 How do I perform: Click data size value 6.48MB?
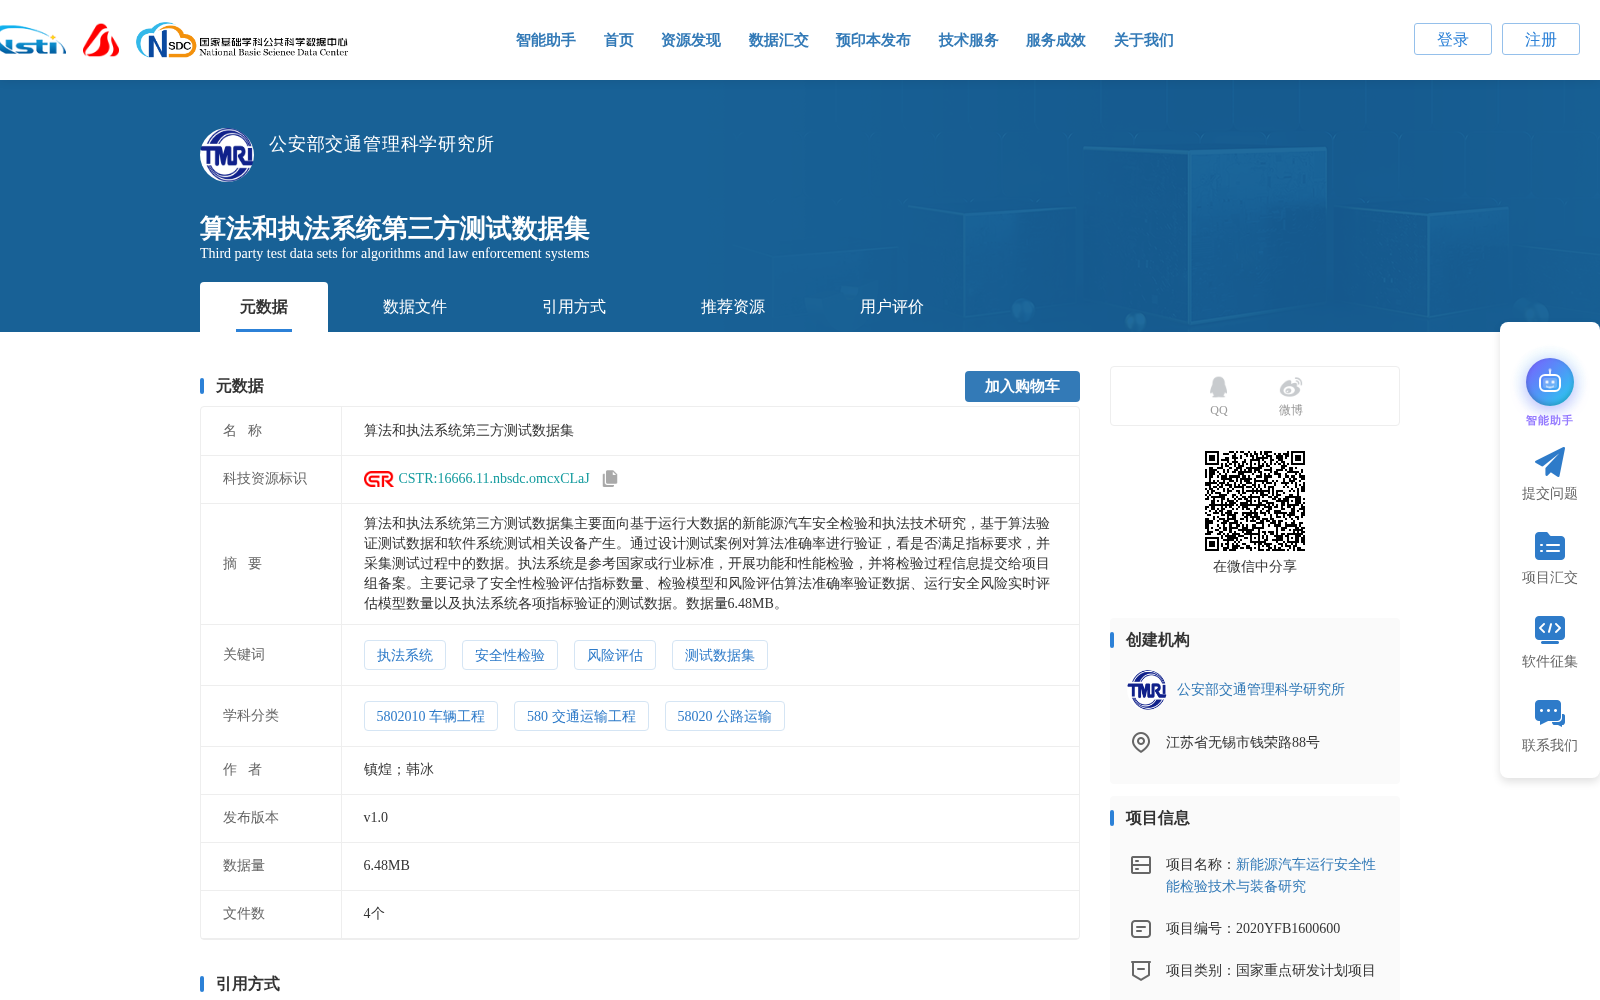coord(387,866)
